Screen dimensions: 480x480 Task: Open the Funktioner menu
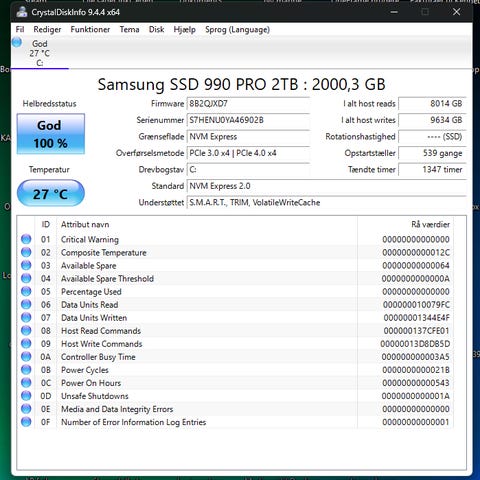pyautogui.click(x=90, y=29)
